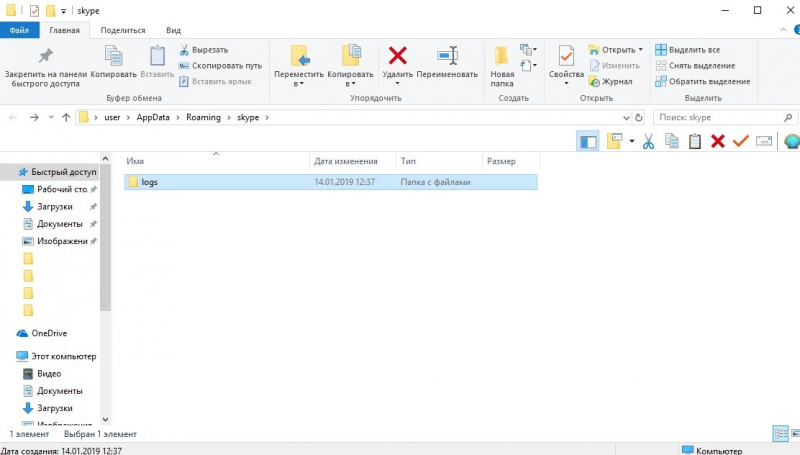Click the folder options toolbar icon

pos(614,141)
